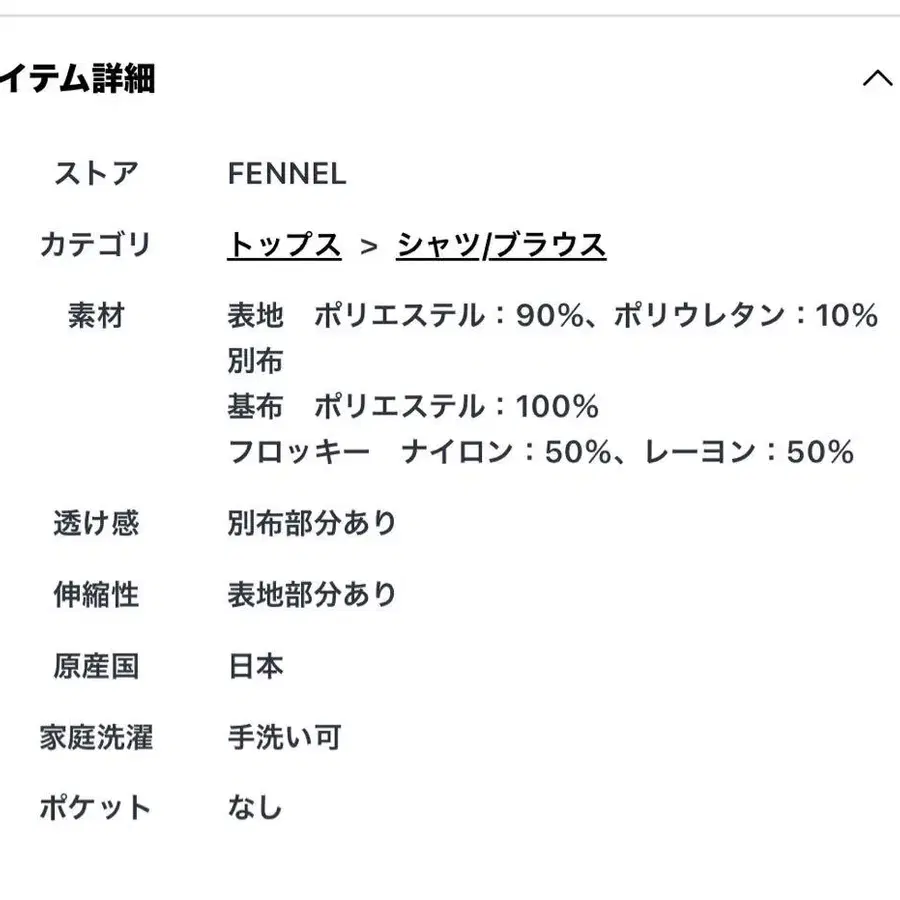Screen dimensions: 900x900
Task: Click the 手洗い可 washing value
Action: (x=284, y=738)
